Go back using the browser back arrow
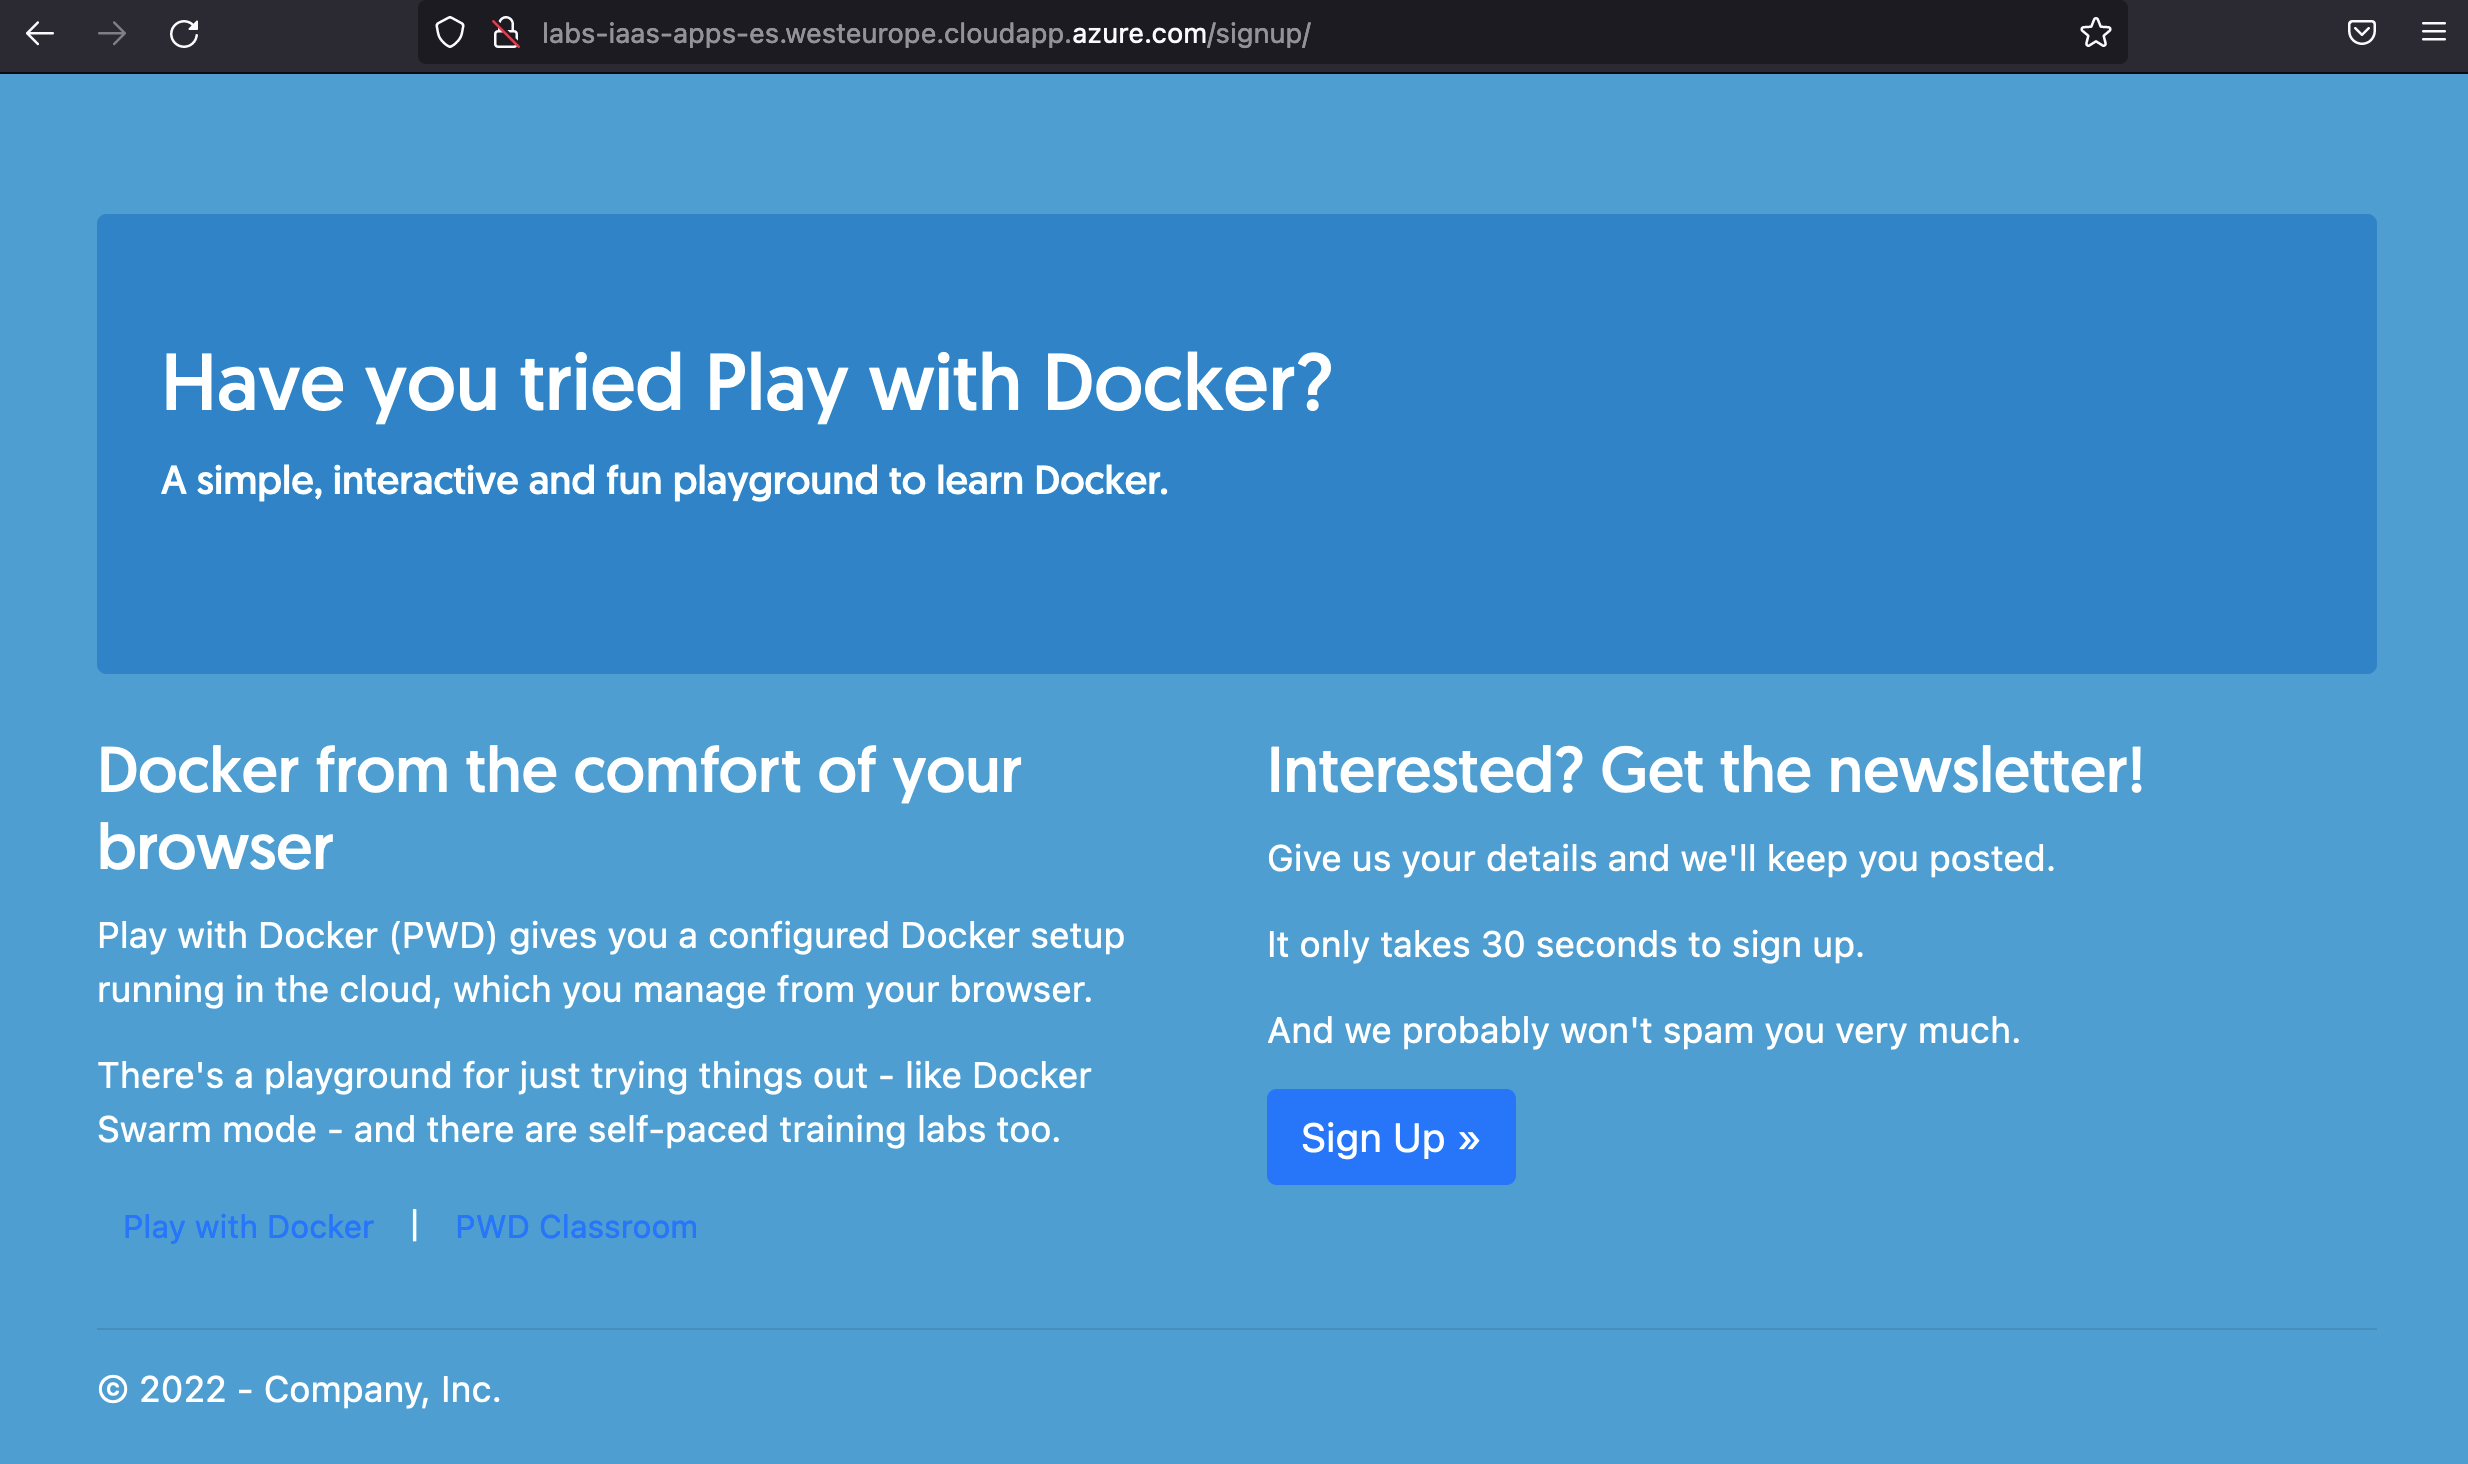2468x1464 pixels. [x=40, y=33]
